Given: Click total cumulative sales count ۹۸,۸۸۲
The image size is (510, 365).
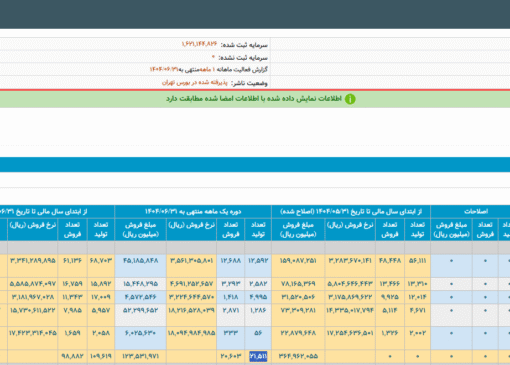Looking at the screenshot, I should coord(72,356).
